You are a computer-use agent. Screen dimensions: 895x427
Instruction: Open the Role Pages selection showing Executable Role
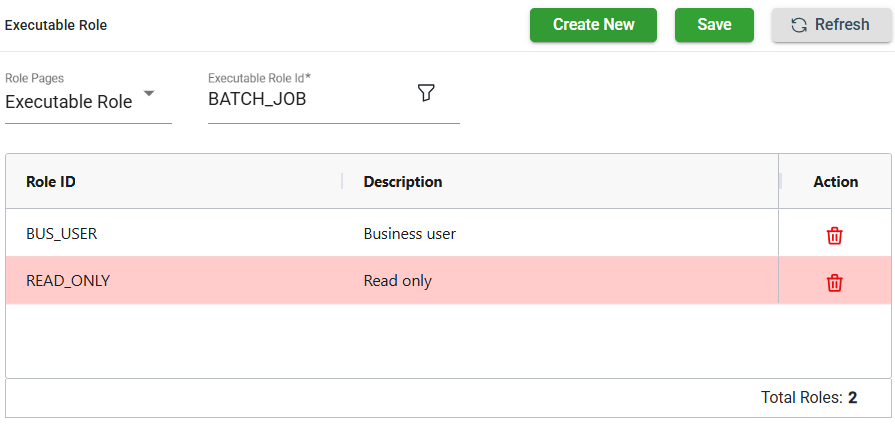[x=70, y=102]
